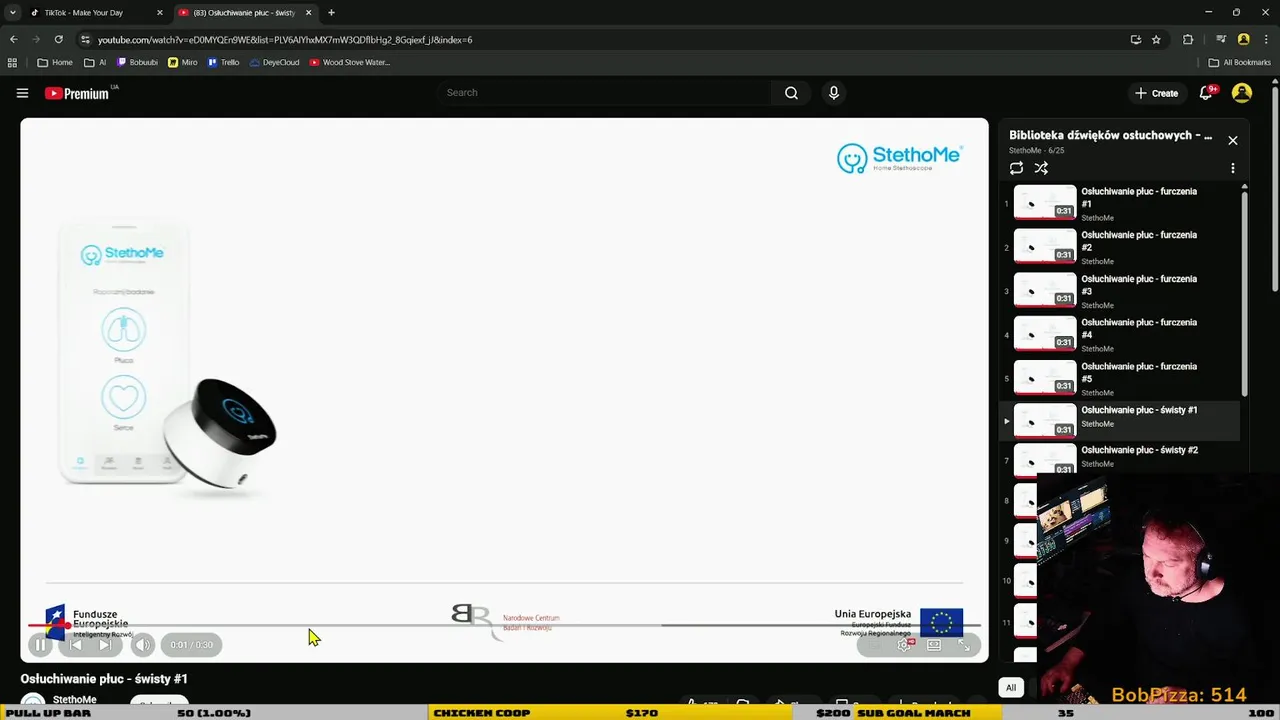1280x720 pixels.
Task: Open the All Bookmarks folder
Action: point(1240,62)
